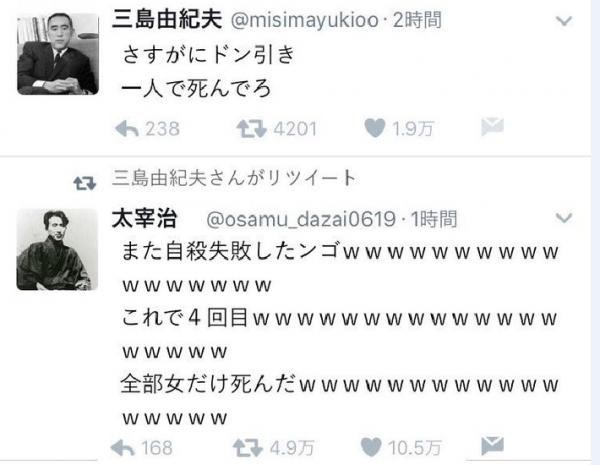600x465 pixels.
Task: Visit the @osamu_dazai0619 handle
Action: click(x=301, y=219)
